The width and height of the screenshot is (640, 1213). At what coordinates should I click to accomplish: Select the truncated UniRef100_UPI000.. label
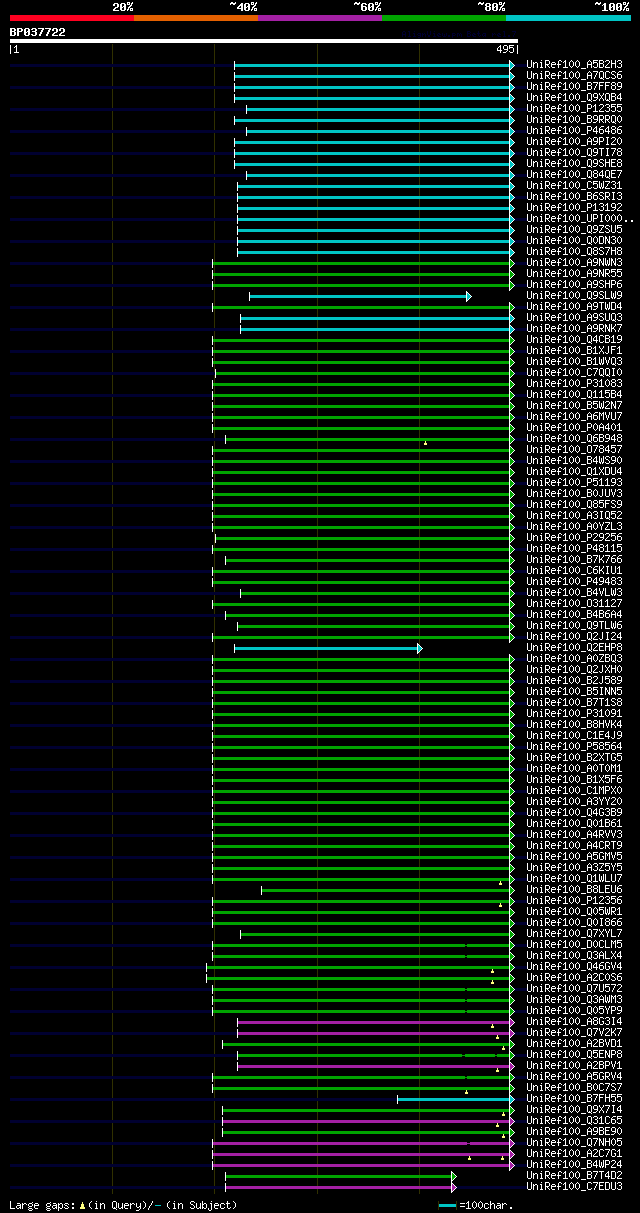(580, 218)
